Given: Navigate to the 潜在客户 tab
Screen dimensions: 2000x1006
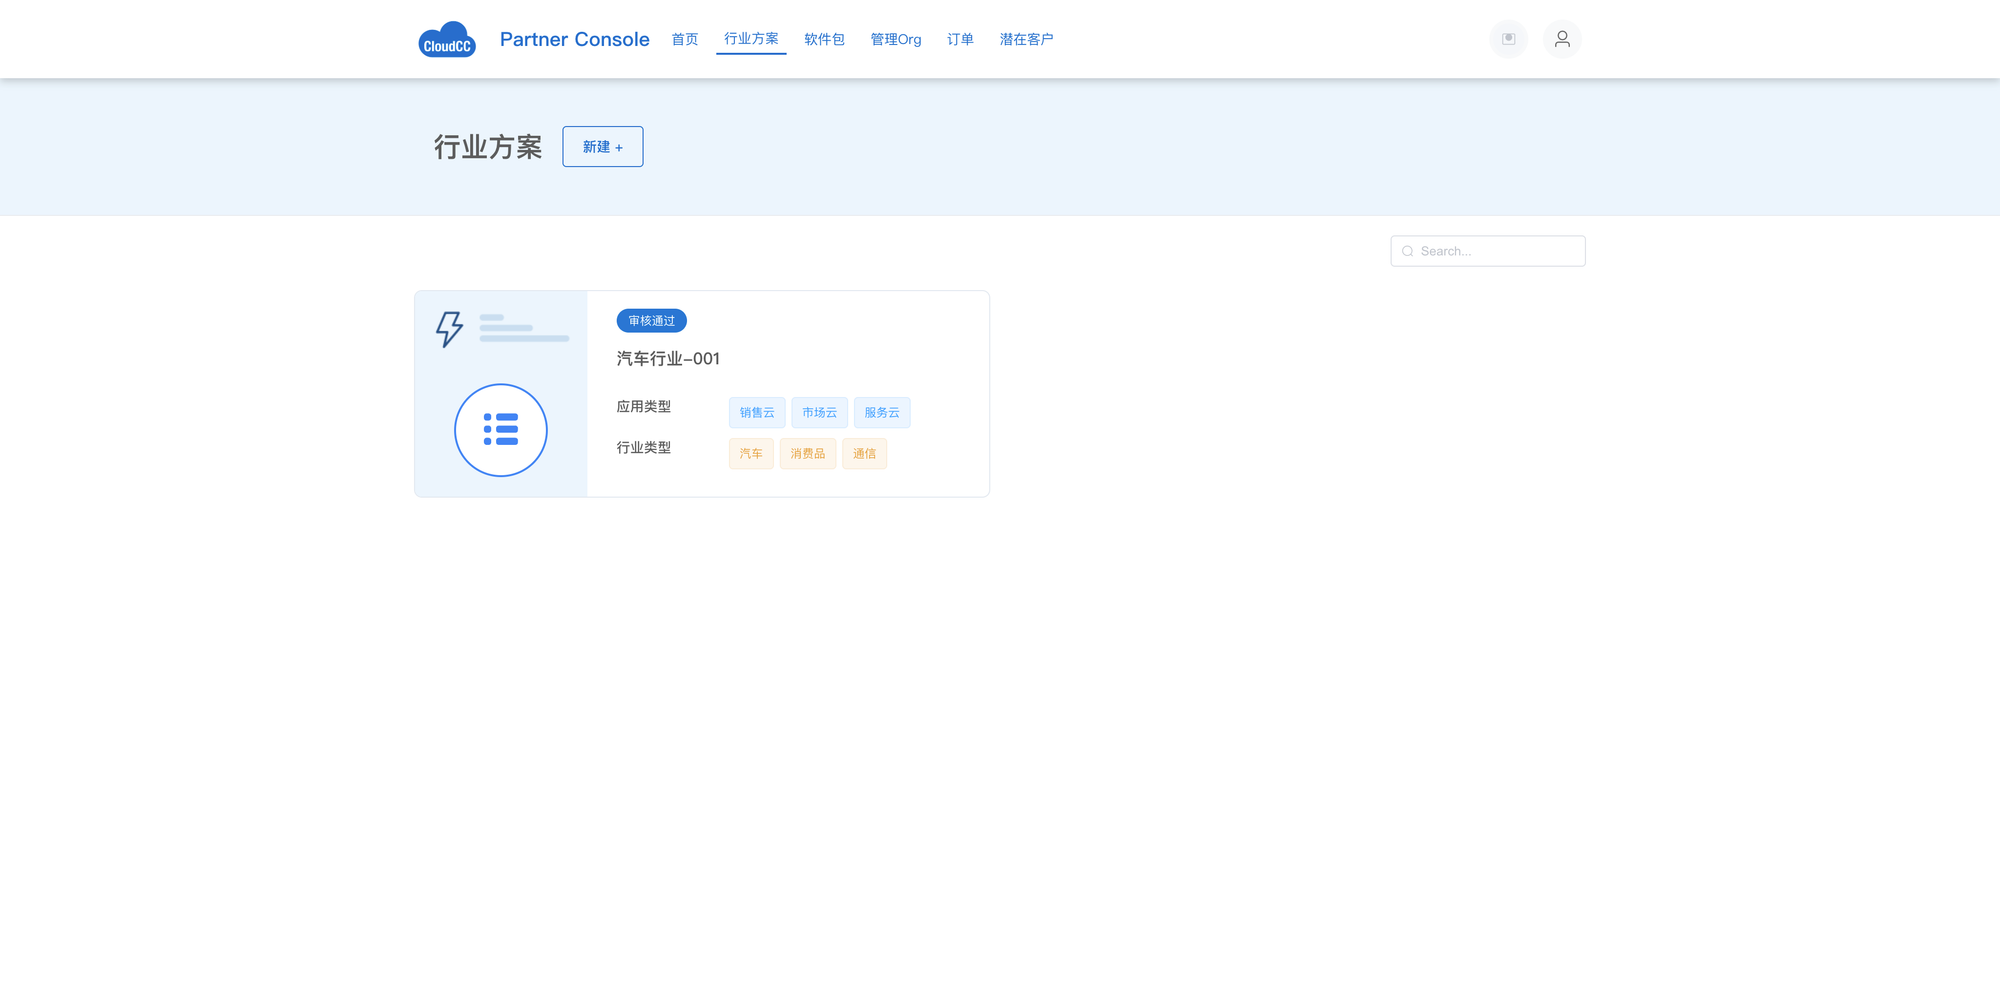Looking at the screenshot, I should (x=1026, y=39).
